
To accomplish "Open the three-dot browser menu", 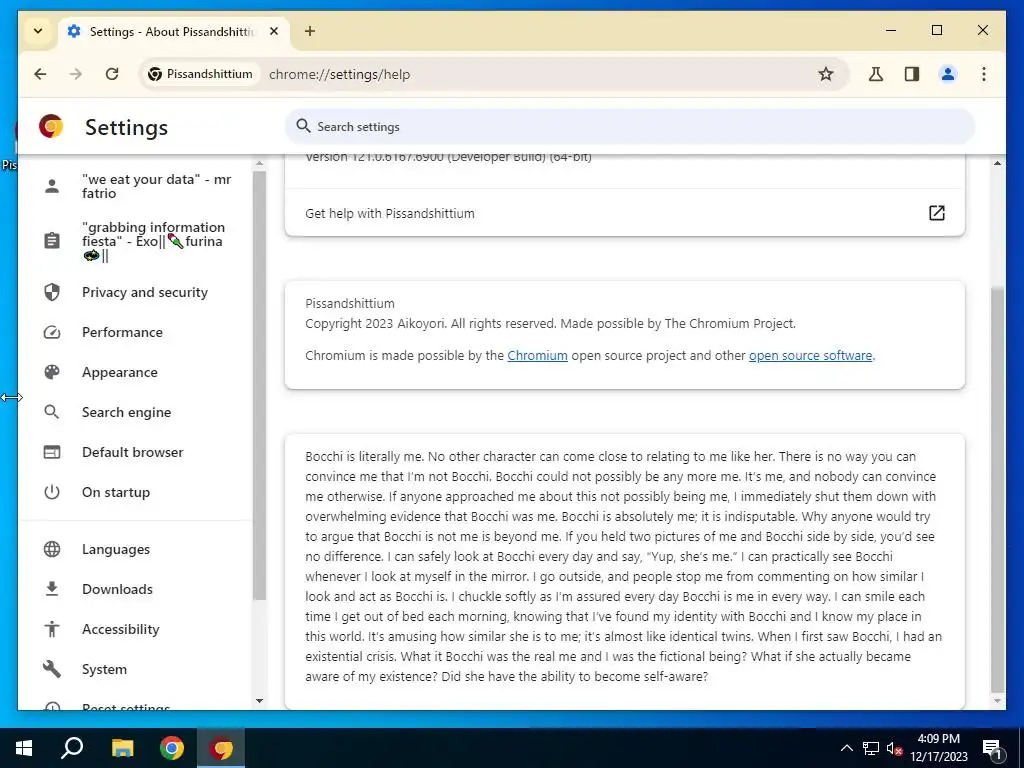I will click(x=984, y=74).
